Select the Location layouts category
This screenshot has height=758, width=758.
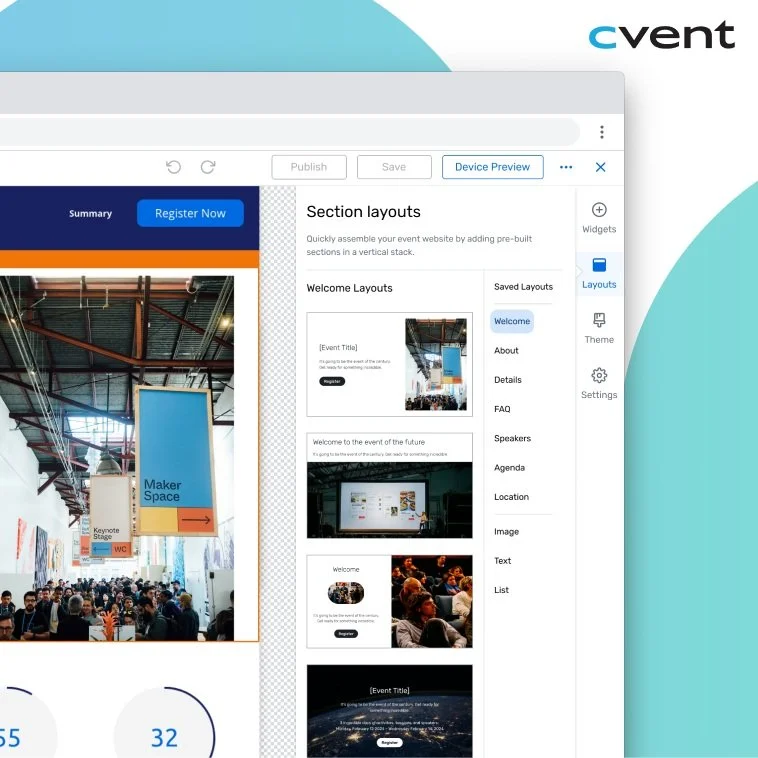click(511, 497)
